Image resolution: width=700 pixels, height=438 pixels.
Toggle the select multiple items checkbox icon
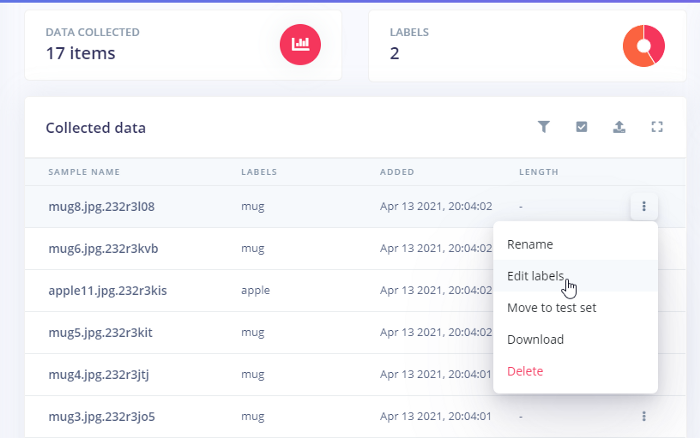click(x=581, y=127)
